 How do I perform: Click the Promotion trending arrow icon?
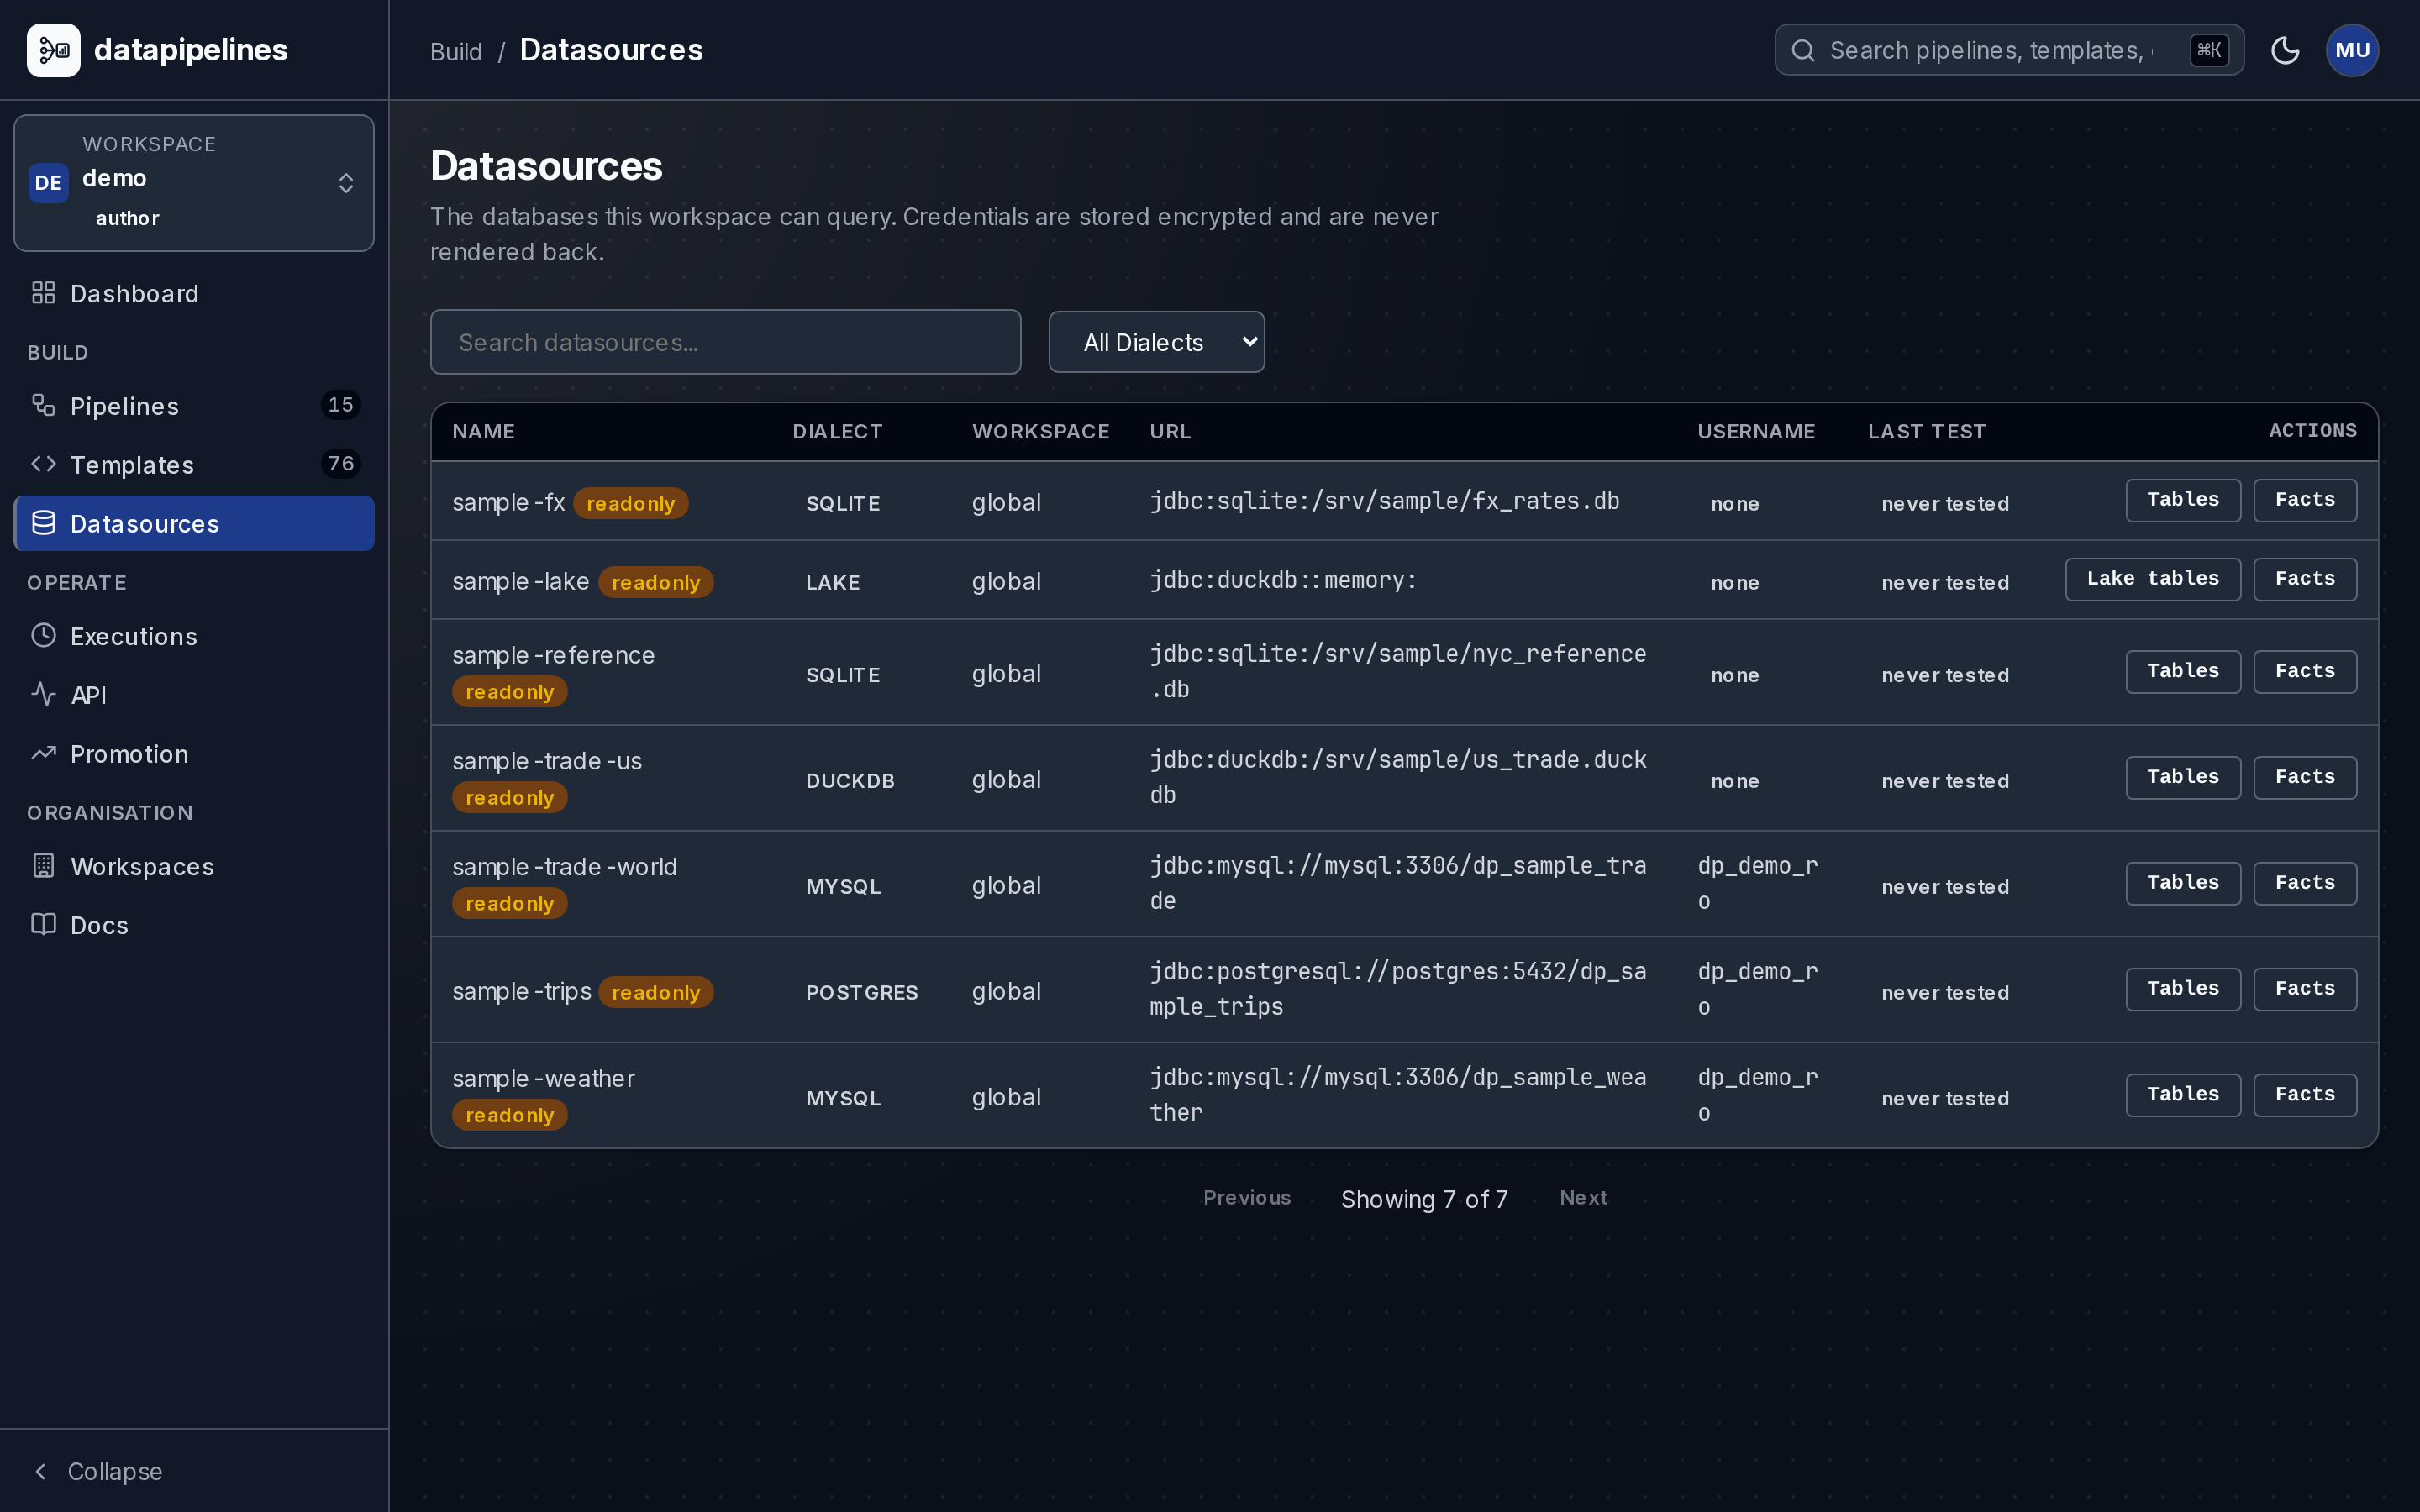pos(43,753)
